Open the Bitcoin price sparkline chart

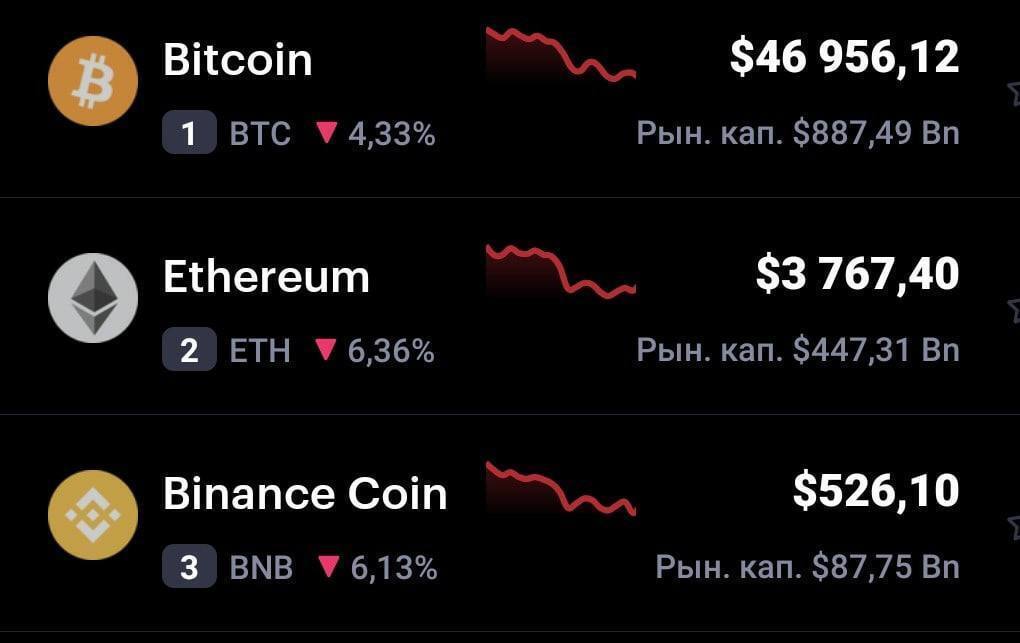click(560, 55)
